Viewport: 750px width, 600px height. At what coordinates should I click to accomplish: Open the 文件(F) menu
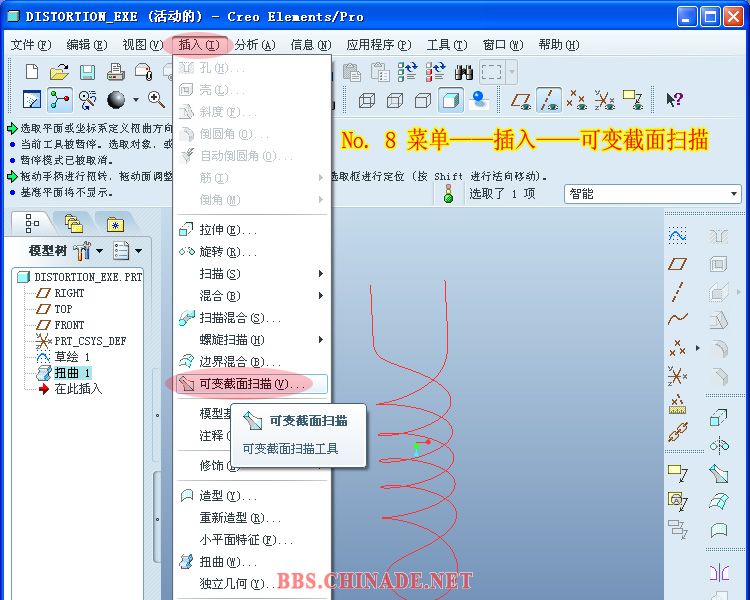[31, 45]
